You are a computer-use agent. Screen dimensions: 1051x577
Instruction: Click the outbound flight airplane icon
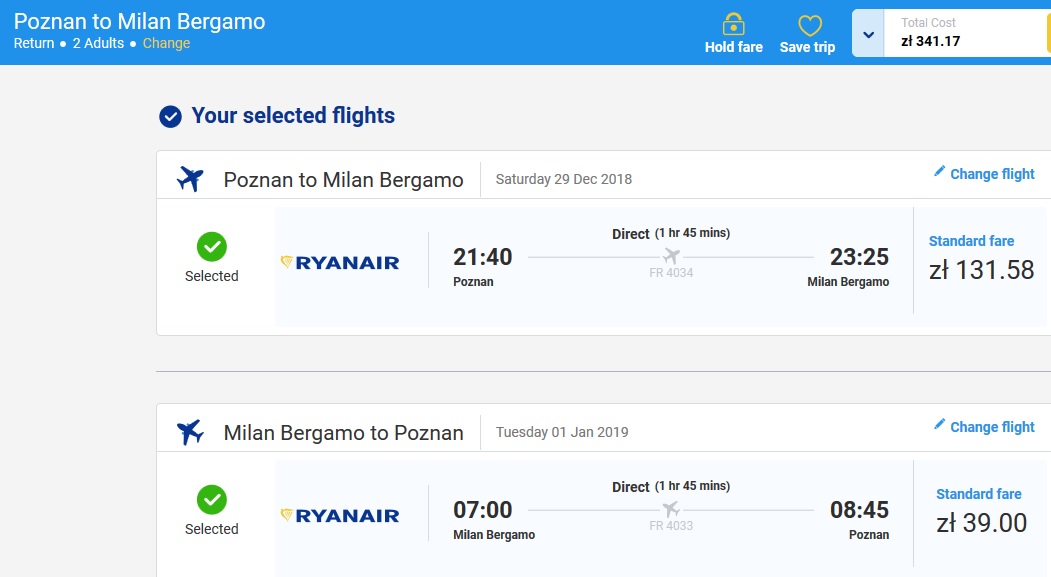pyautogui.click(x=190, y=179)
